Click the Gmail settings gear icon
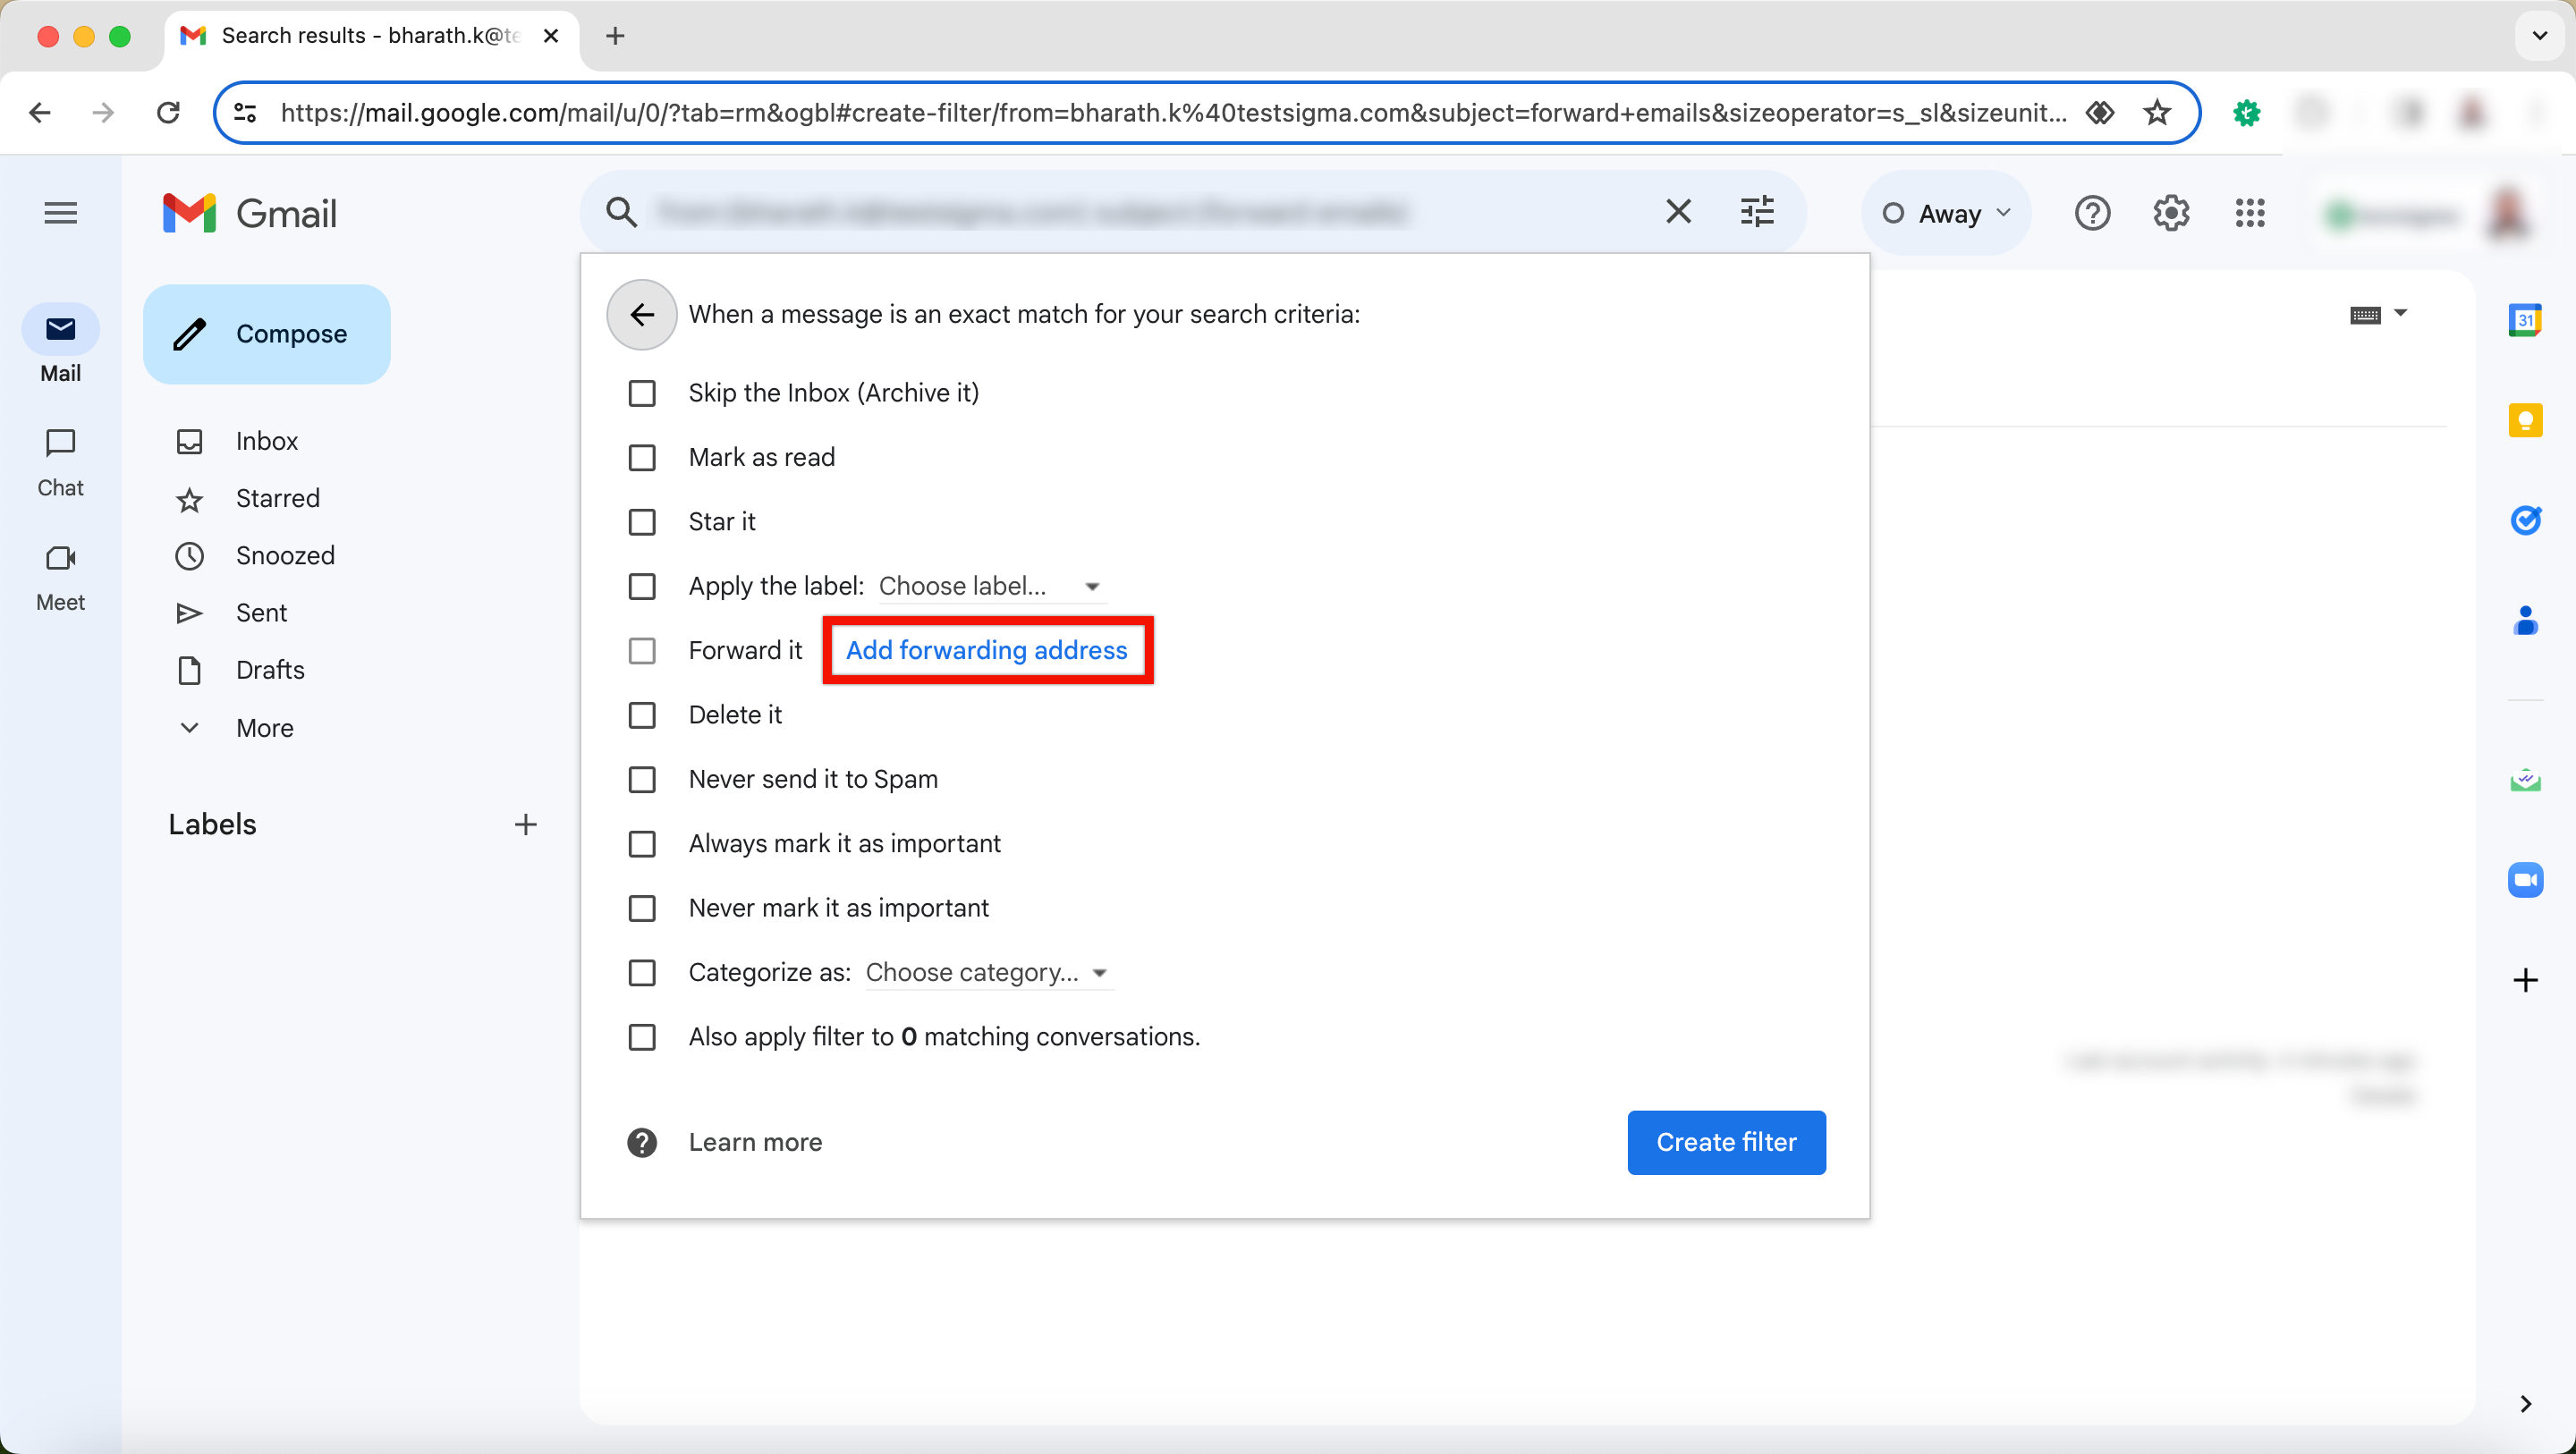 click(x=2171, y=212)
